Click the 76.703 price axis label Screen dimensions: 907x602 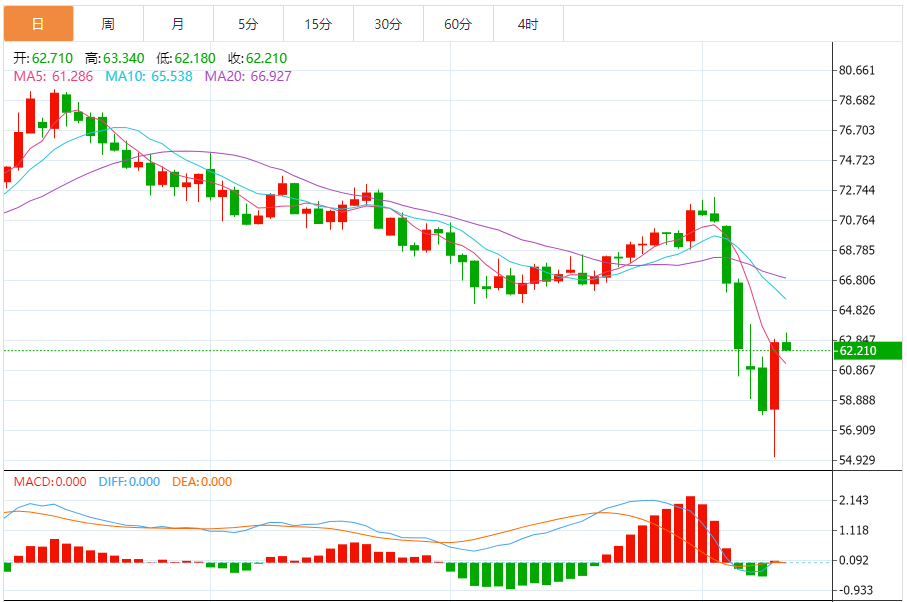(x=857, y=130)
